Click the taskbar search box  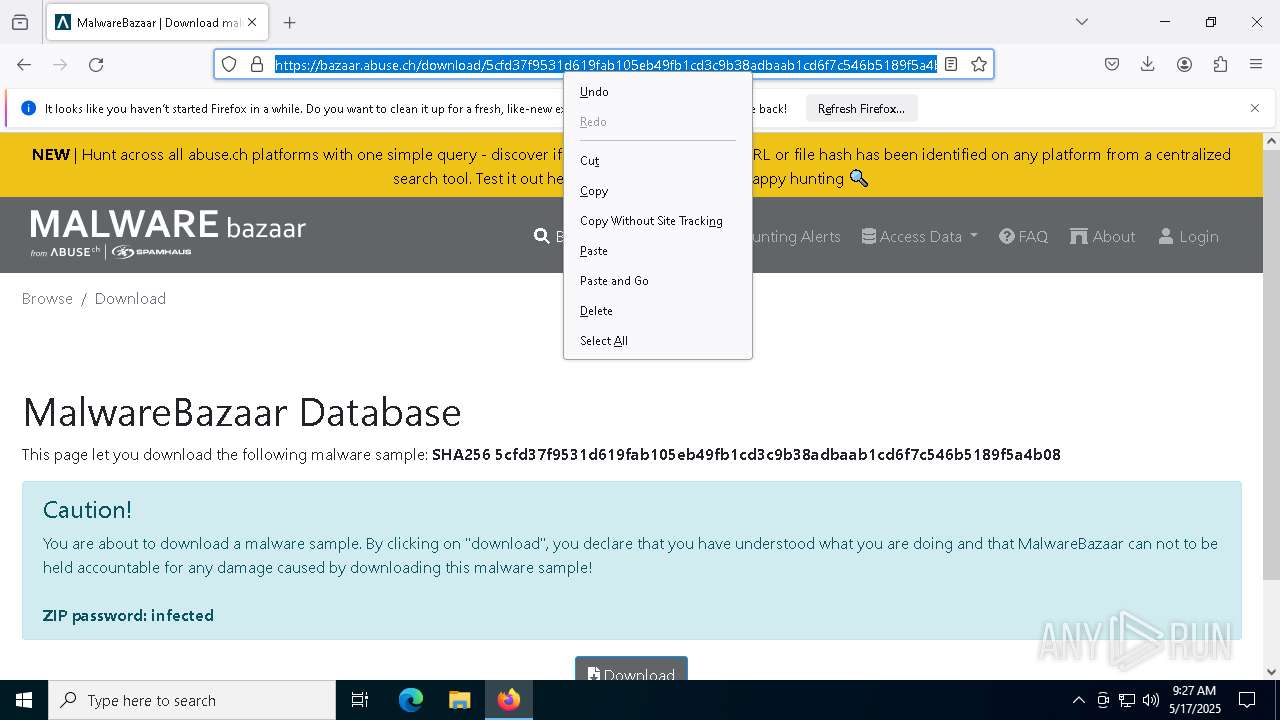(192, 700)
